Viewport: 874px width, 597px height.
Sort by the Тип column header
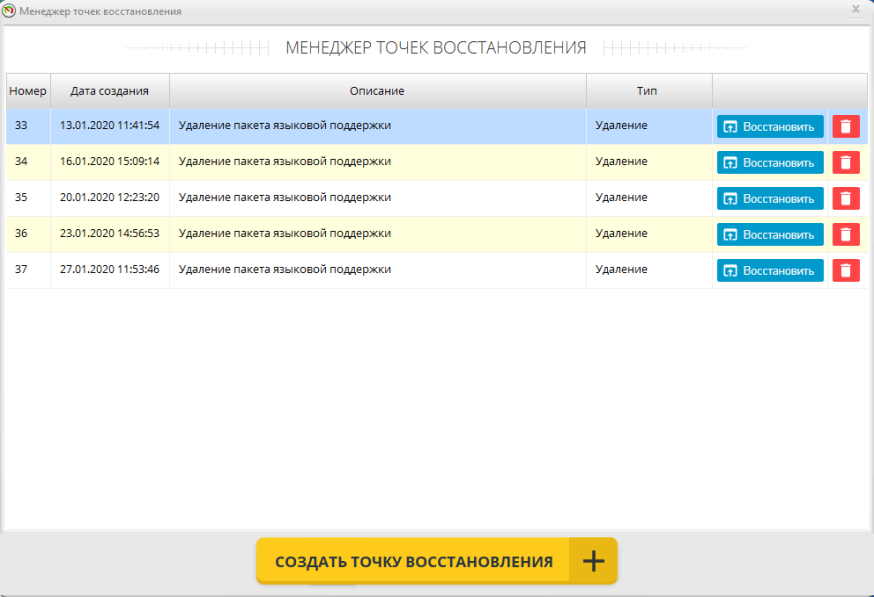(x=648, y=91)
